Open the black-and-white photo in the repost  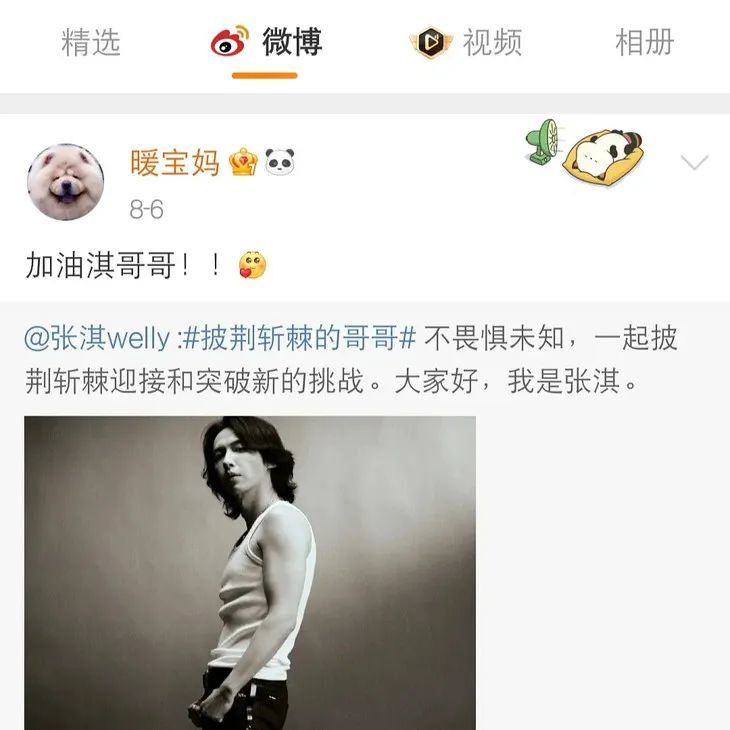pyautogui.click(x=250, y=573)
